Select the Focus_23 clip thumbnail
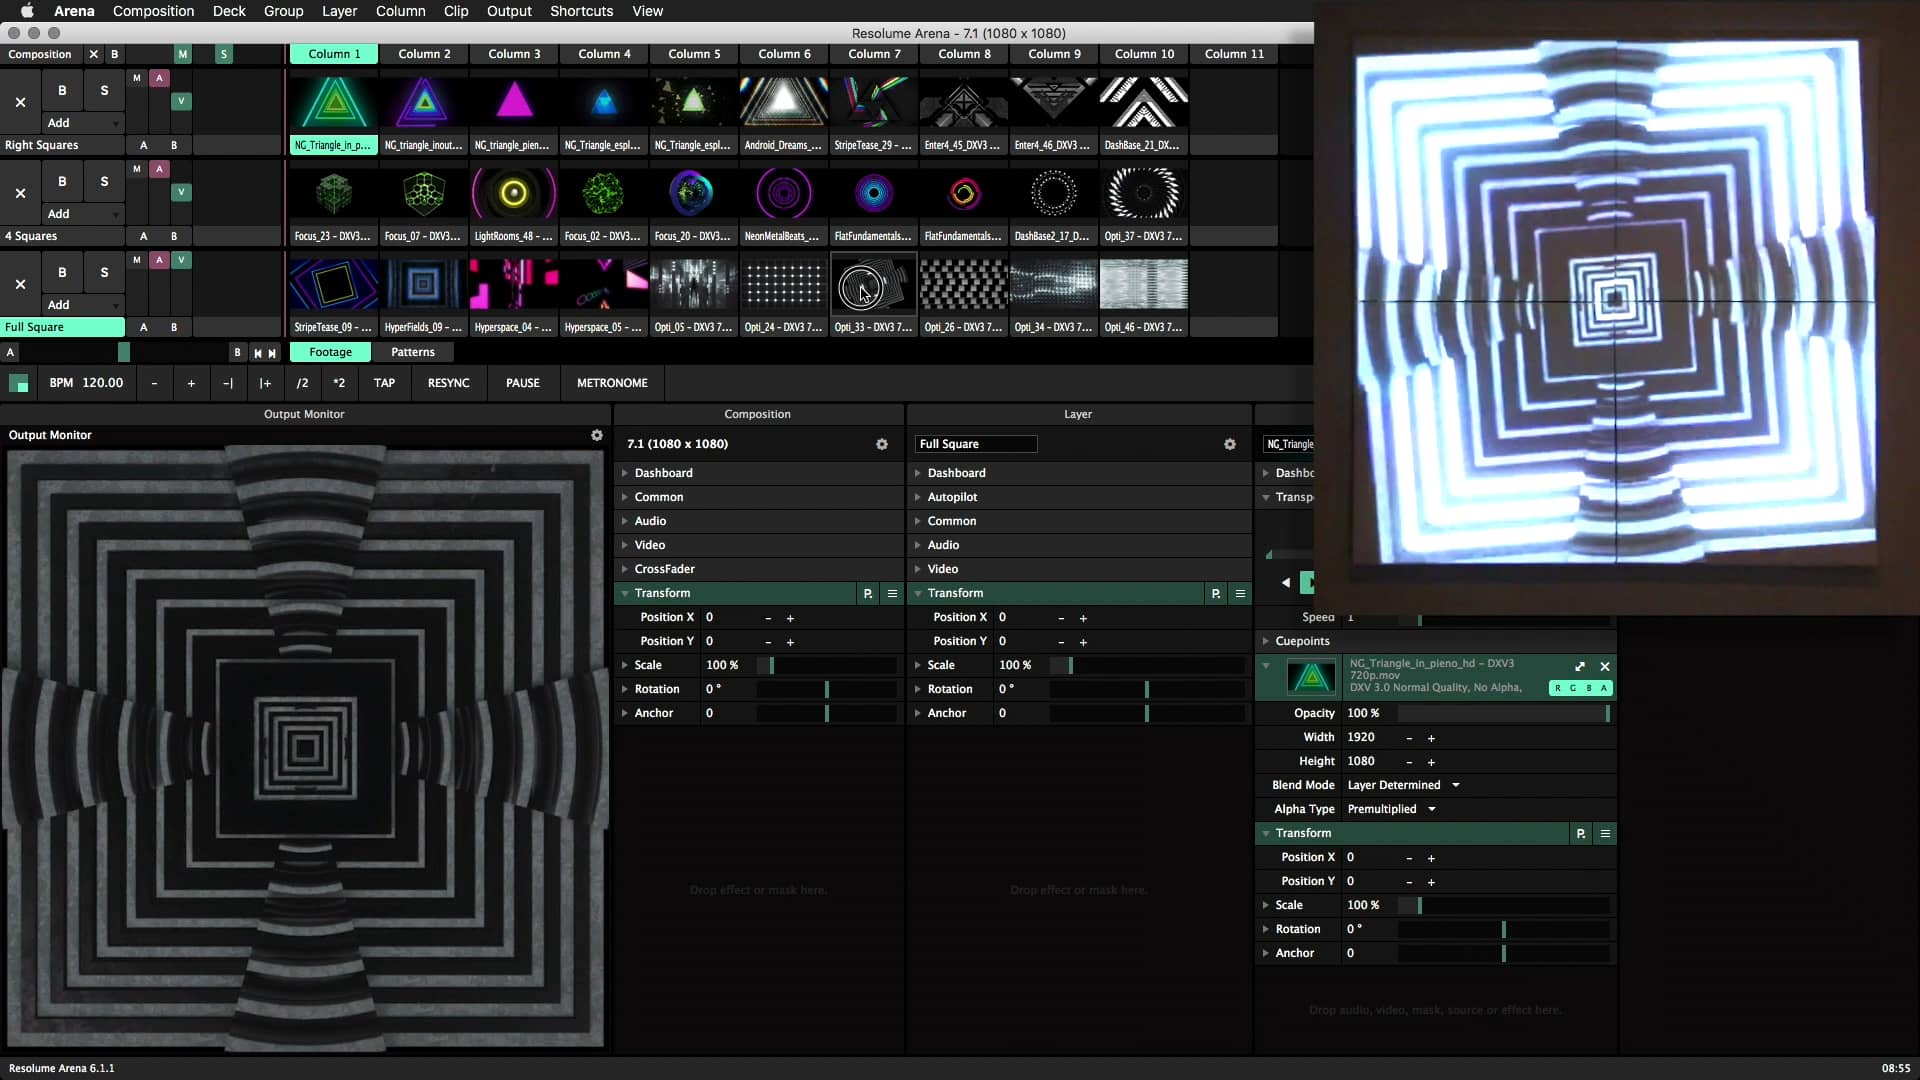1920x1080 pixels. 333,193
